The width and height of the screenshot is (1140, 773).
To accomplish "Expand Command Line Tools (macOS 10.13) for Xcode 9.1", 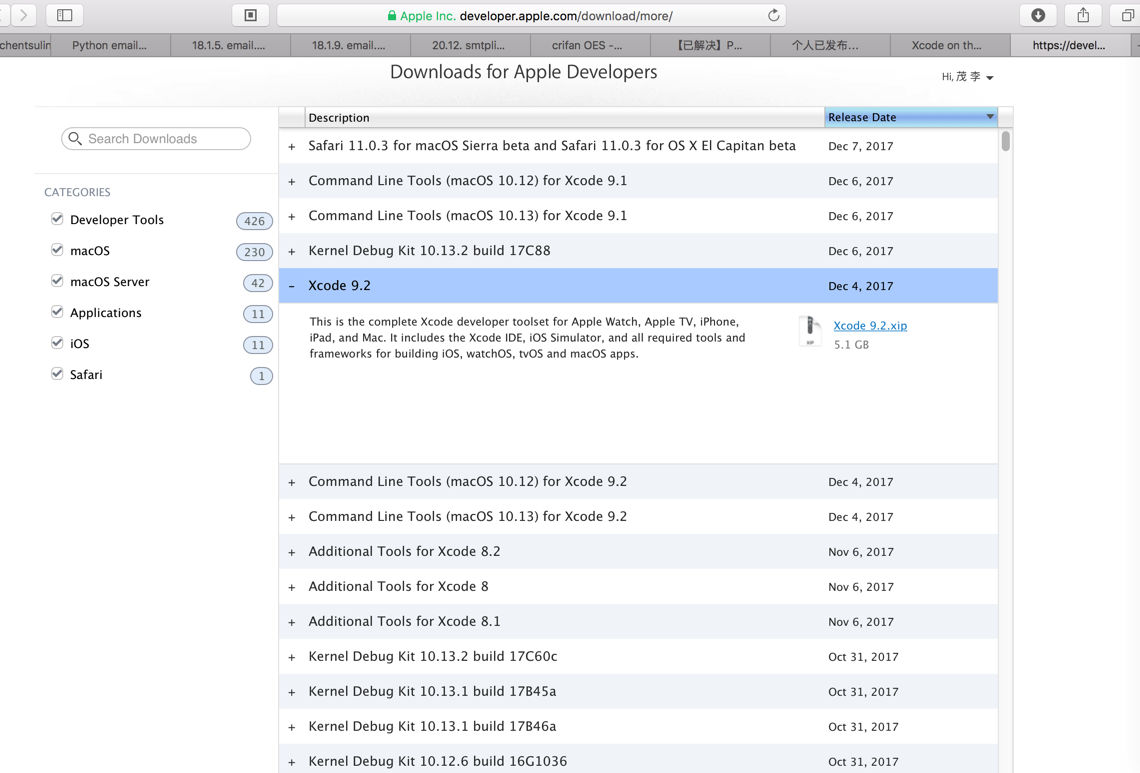I will pos(292,217).
